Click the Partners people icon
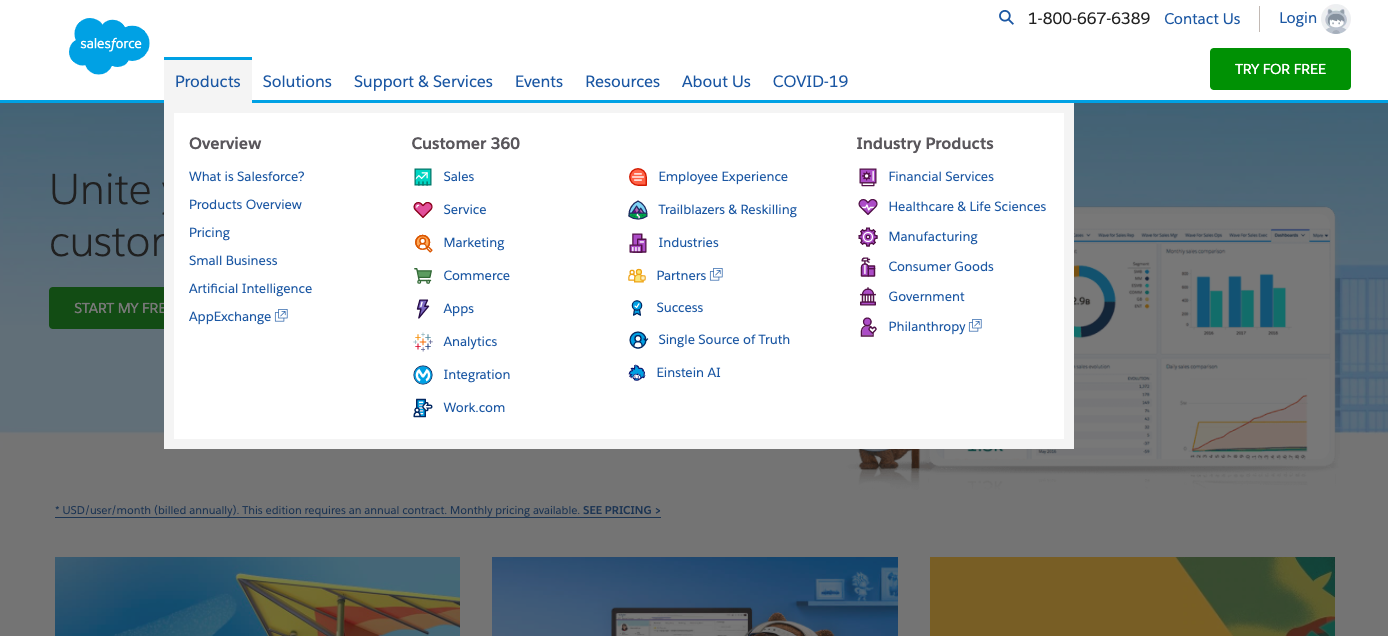Image resolution: width=1388 pixels, height=636 pixels. (x=637, y=276)
